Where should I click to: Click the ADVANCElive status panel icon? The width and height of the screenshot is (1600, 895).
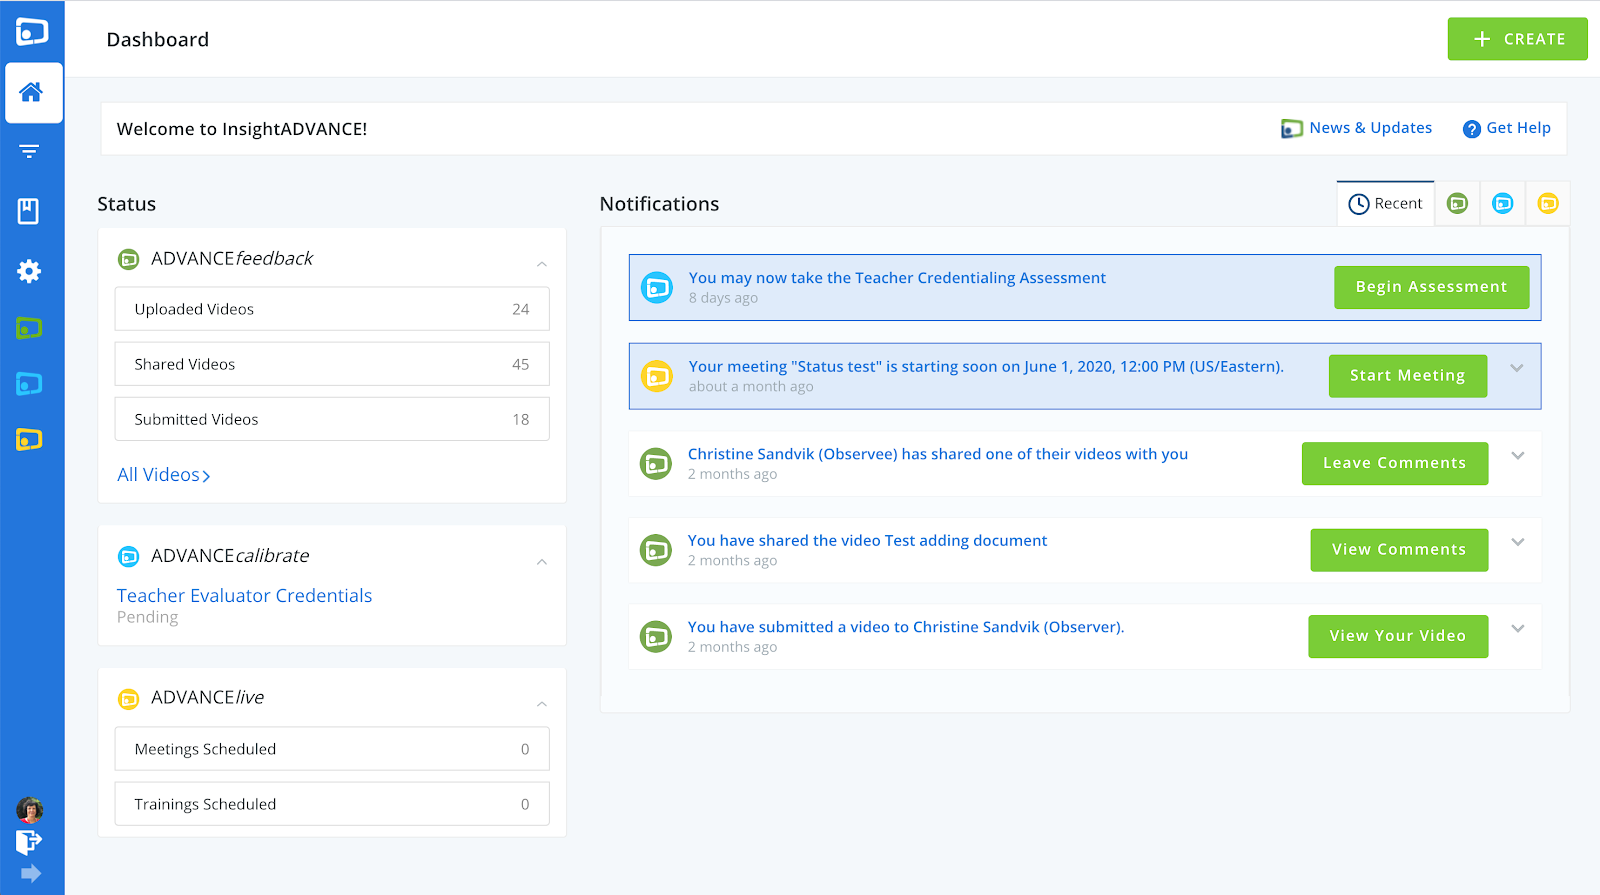click(x=129, y=699)
